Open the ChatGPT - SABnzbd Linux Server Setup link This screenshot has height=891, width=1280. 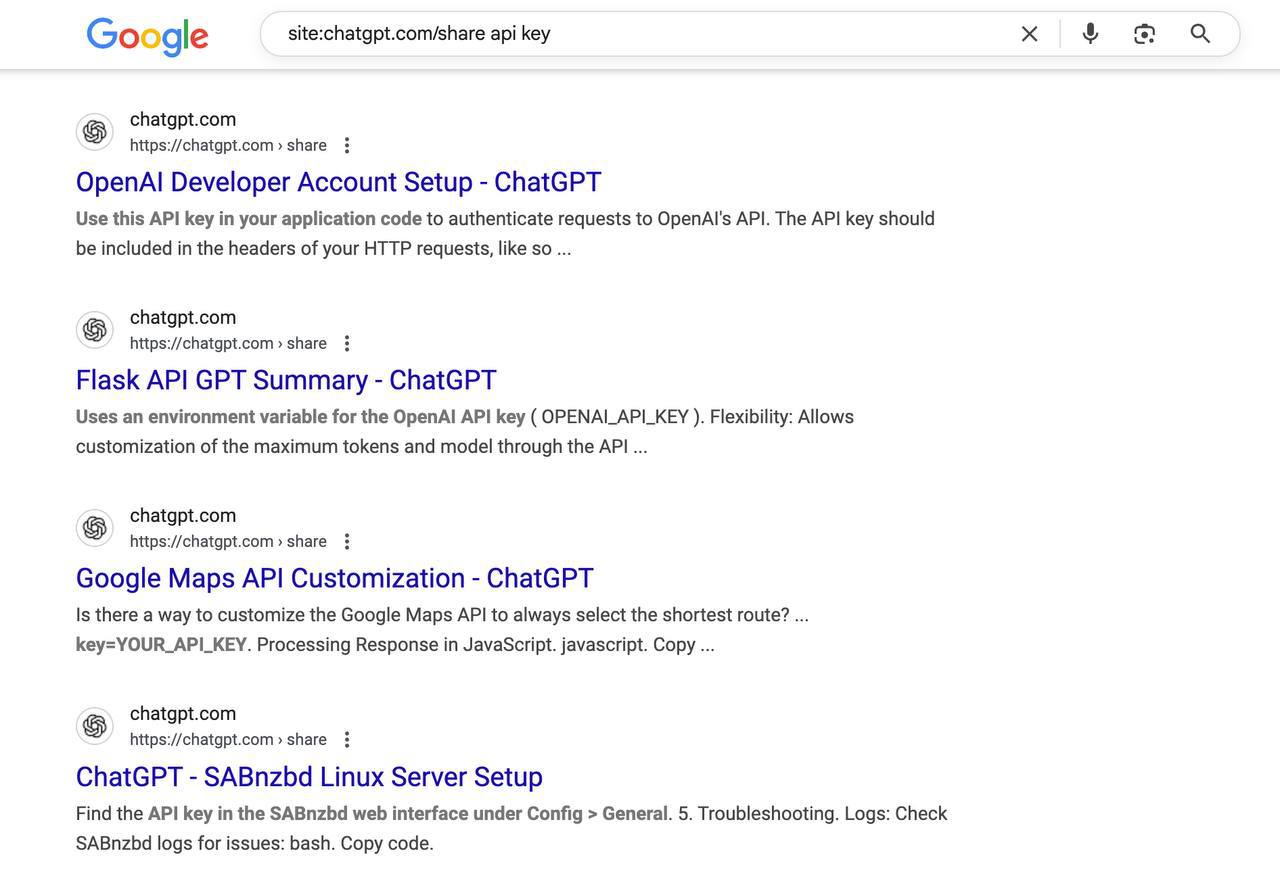tap(309, 777)
